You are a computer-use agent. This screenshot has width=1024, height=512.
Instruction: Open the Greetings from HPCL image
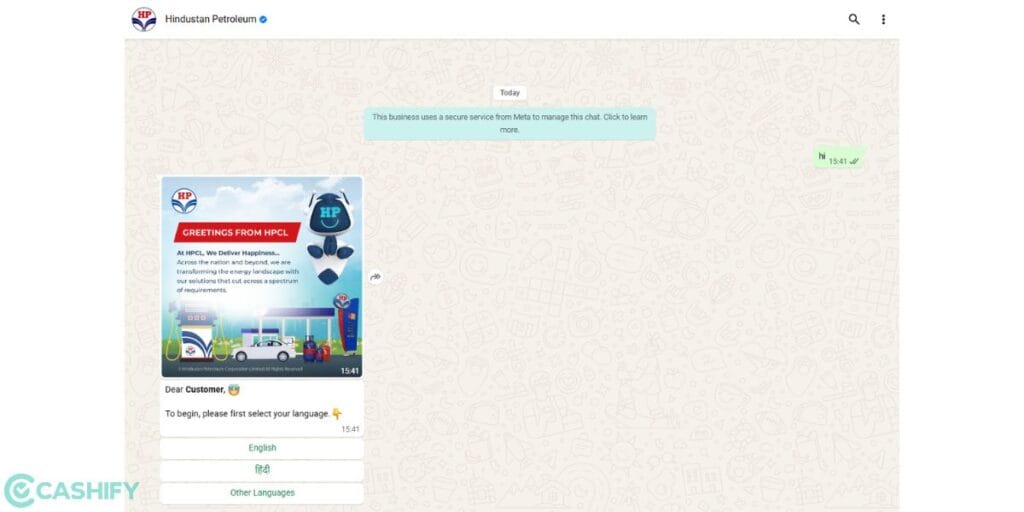262,277
